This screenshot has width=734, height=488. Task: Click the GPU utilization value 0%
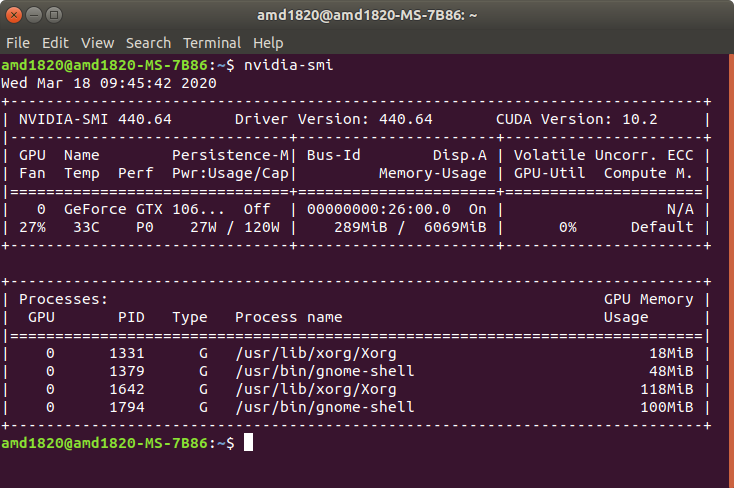(567, 227)
